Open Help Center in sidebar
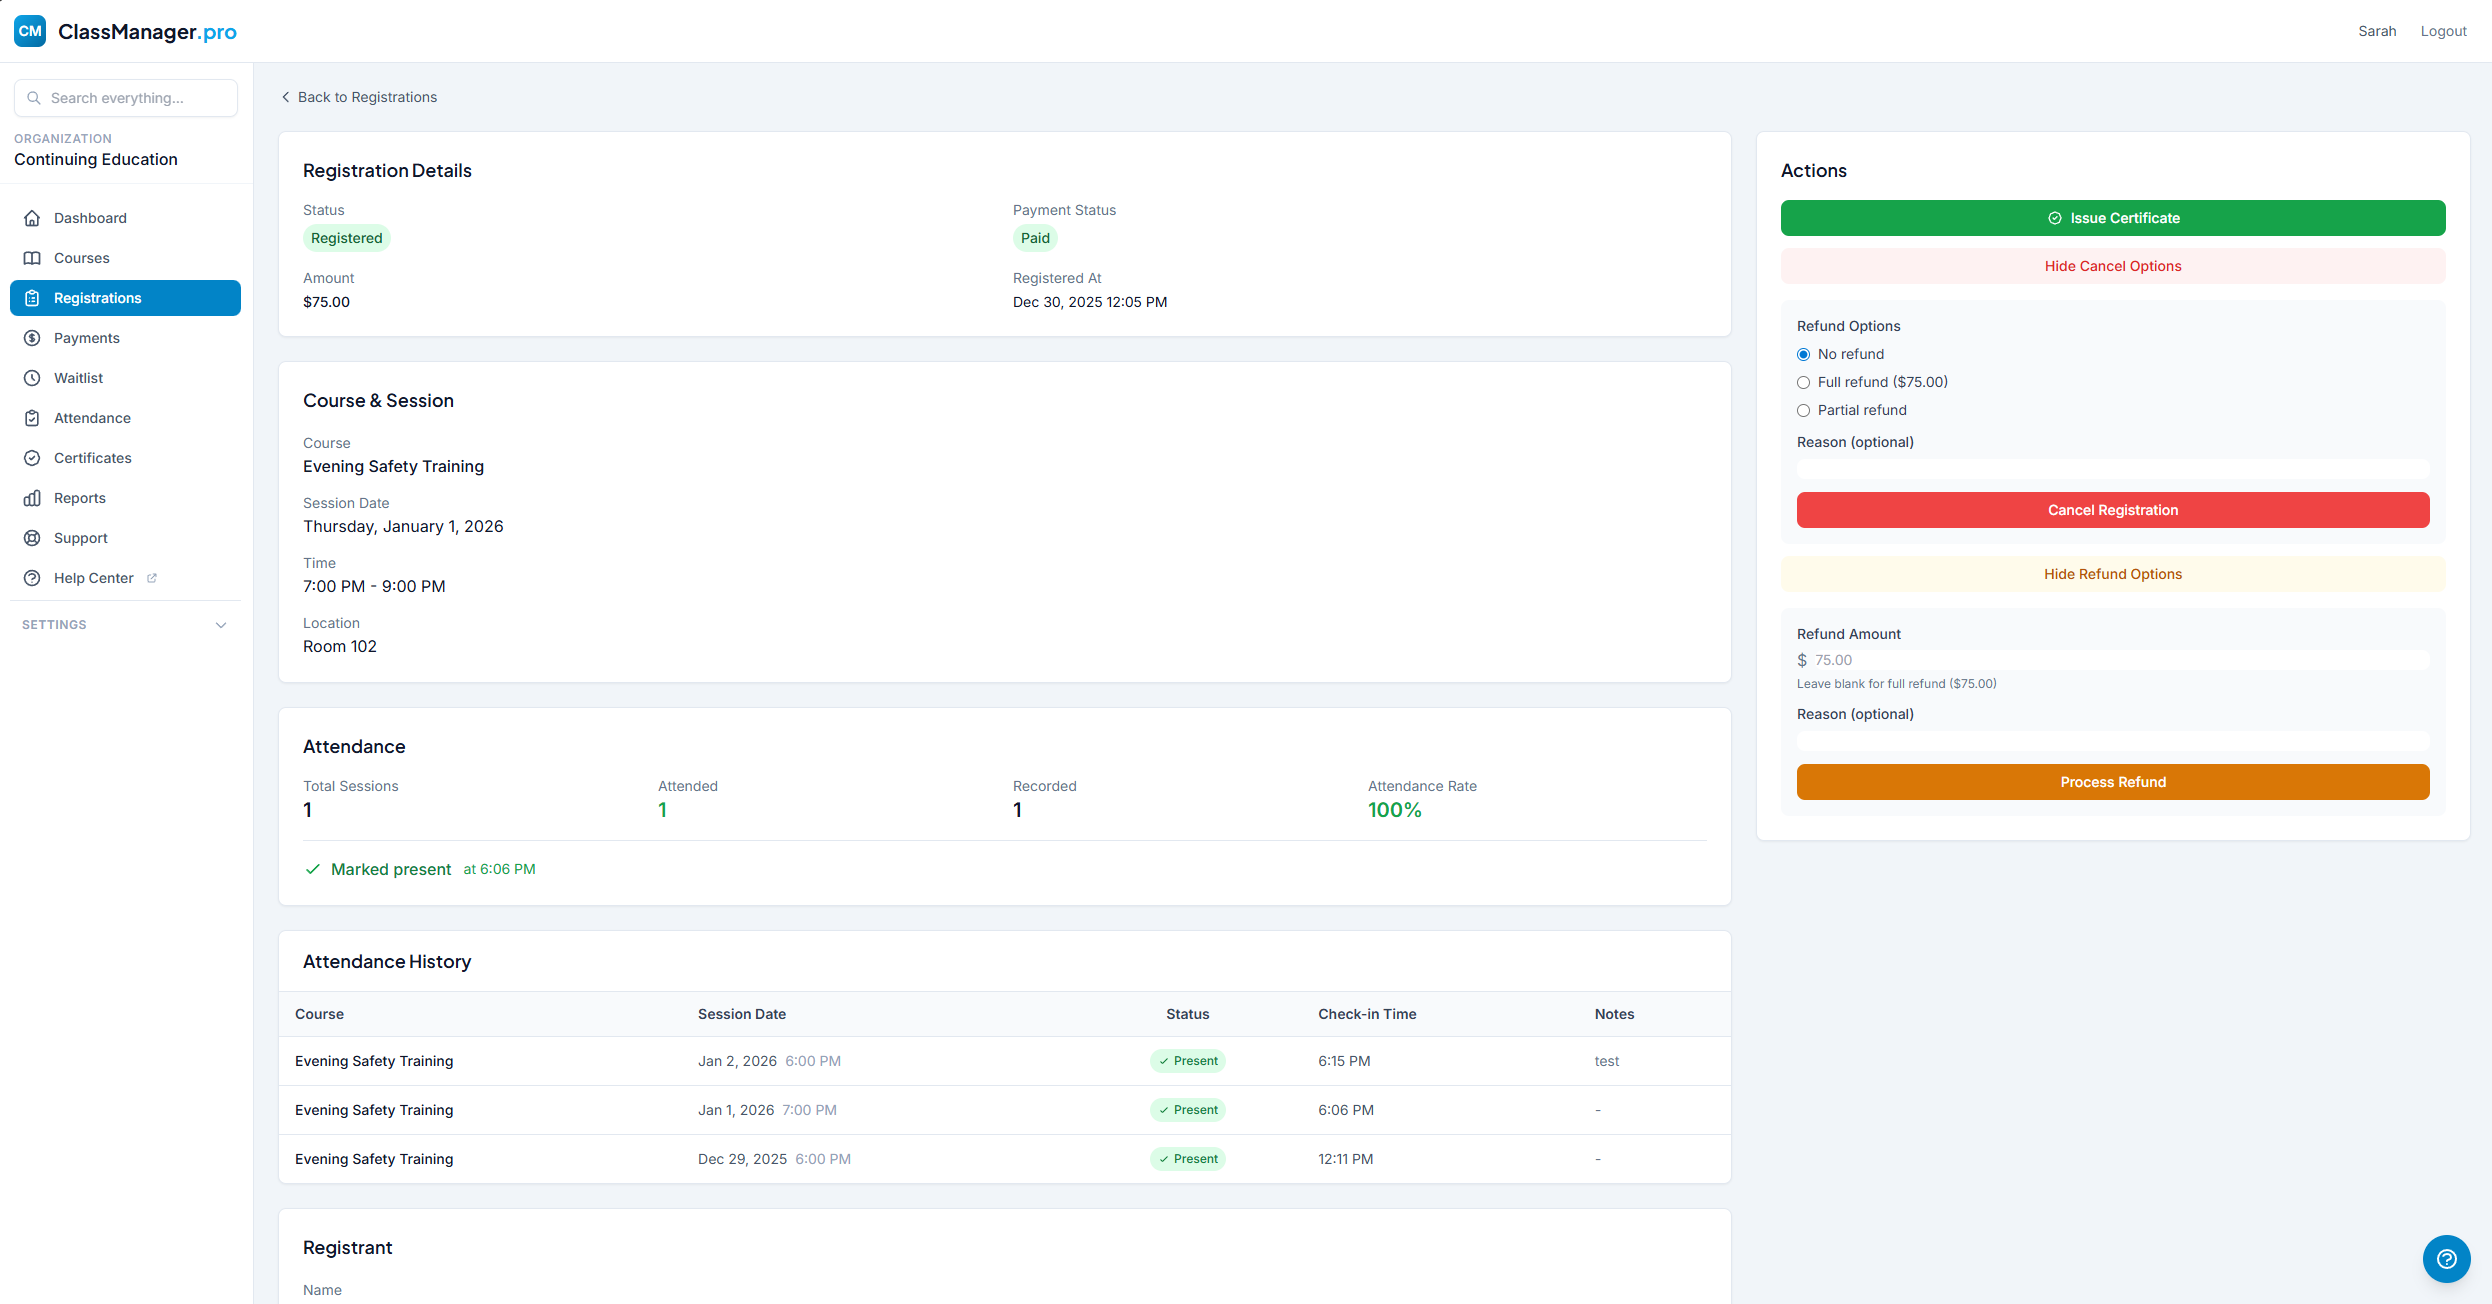Image resolution: width=2492 pixels, height=1304 pixels. click(x=93, y=578)
